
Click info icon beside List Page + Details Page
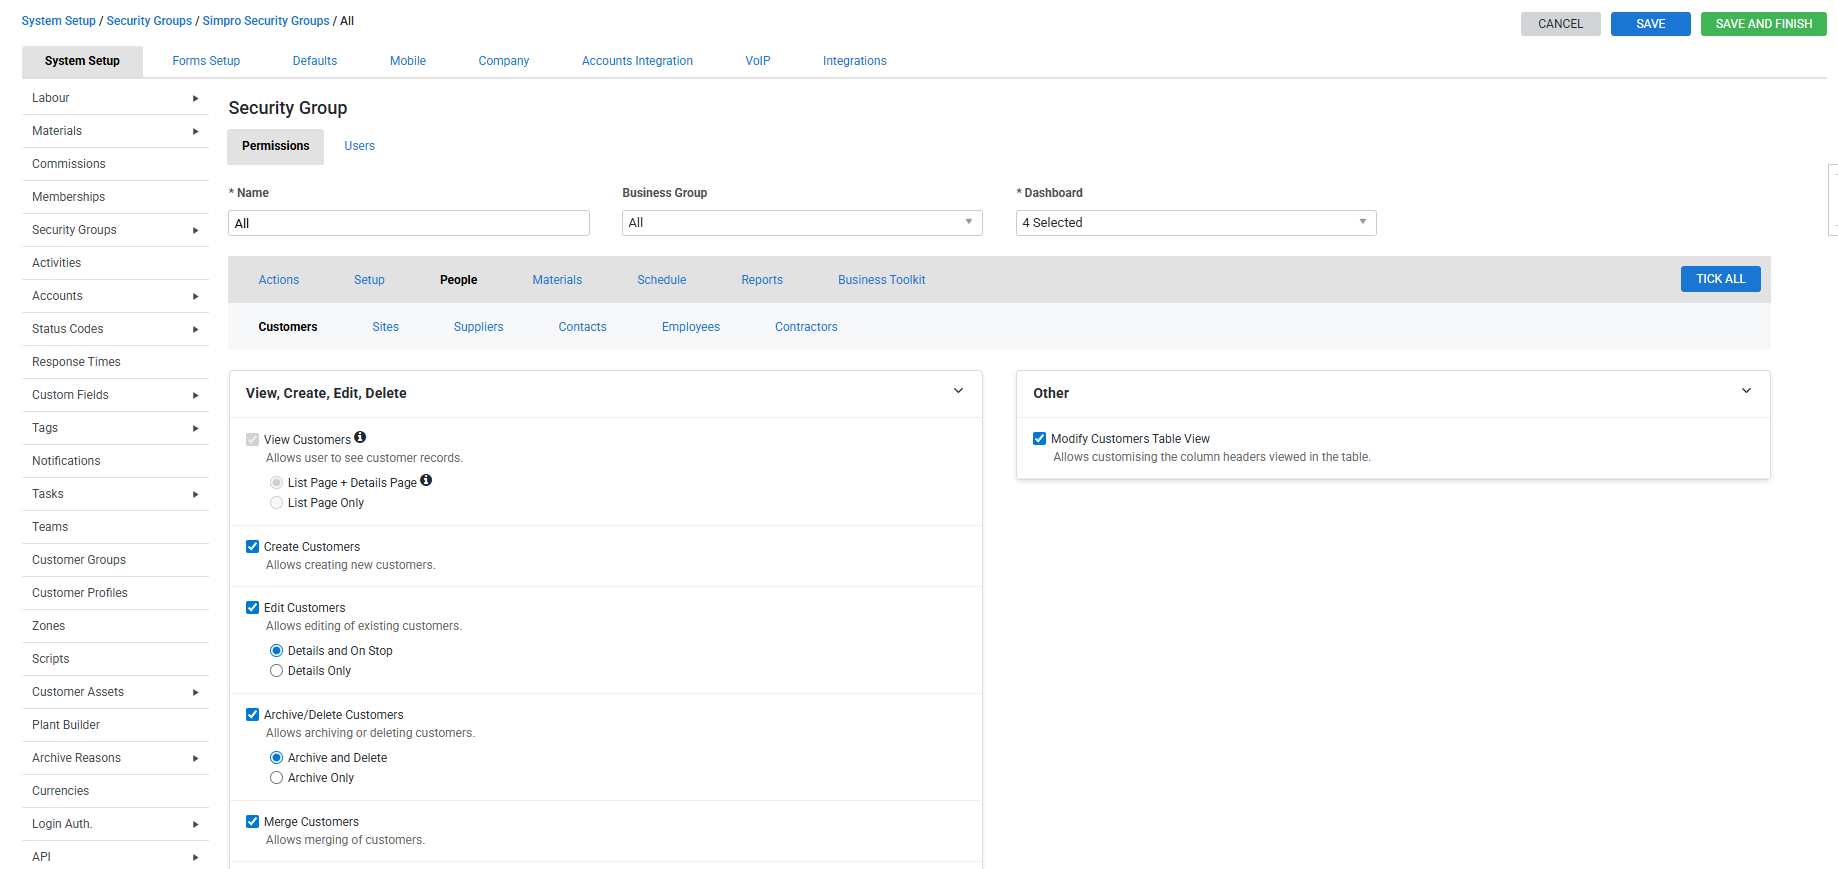426,480
